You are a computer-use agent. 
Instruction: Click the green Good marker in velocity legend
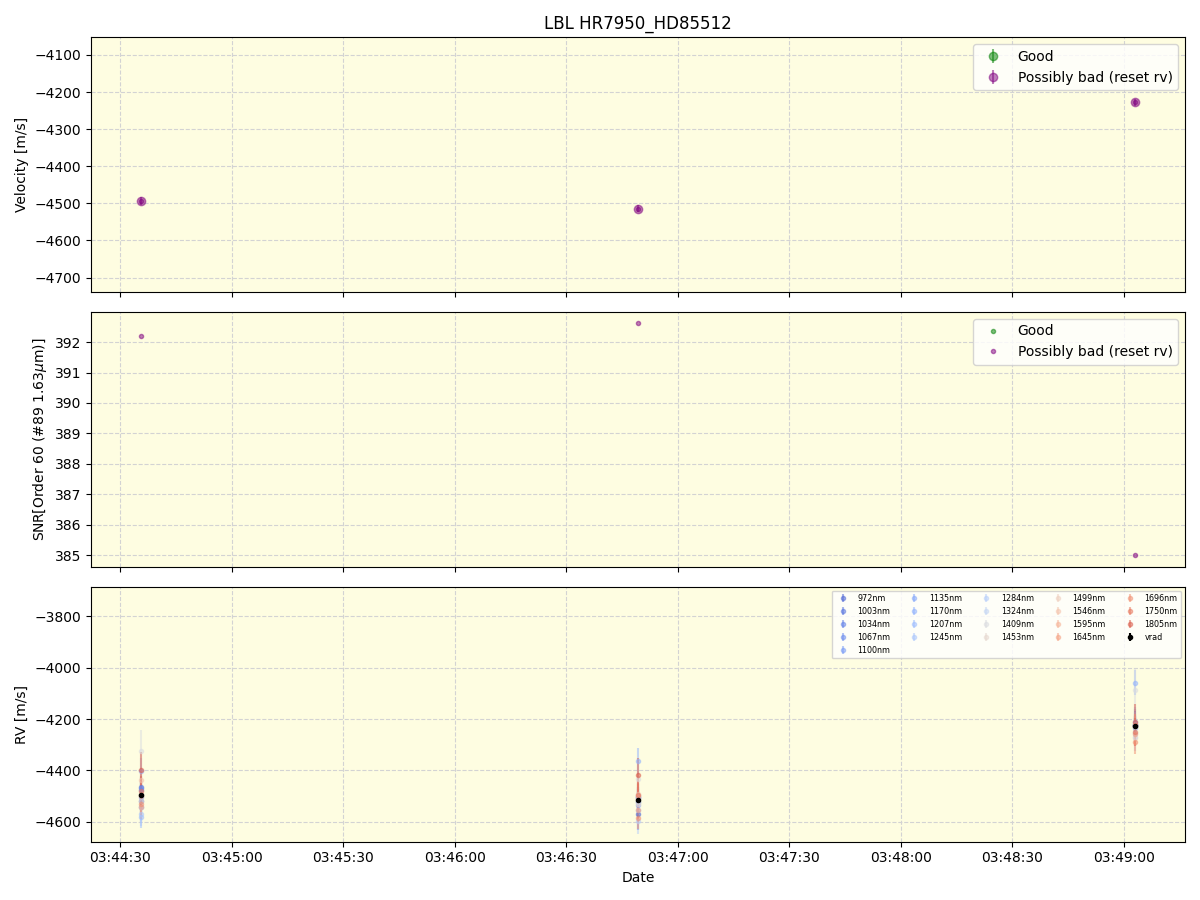tap(993, 56)
